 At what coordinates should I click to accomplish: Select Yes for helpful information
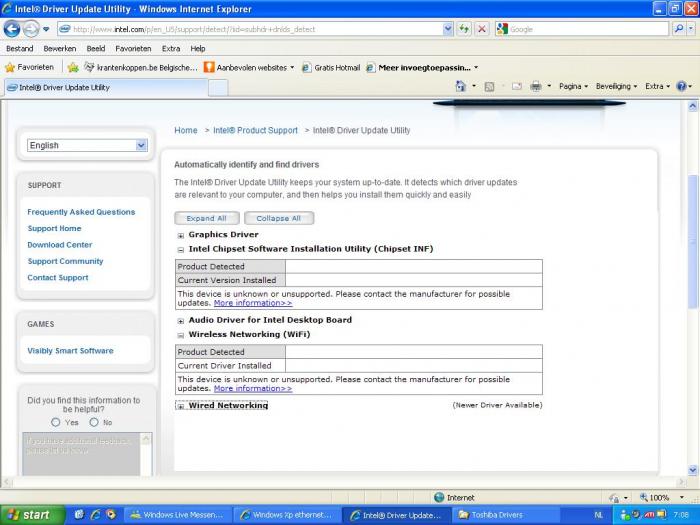(55, 422)
